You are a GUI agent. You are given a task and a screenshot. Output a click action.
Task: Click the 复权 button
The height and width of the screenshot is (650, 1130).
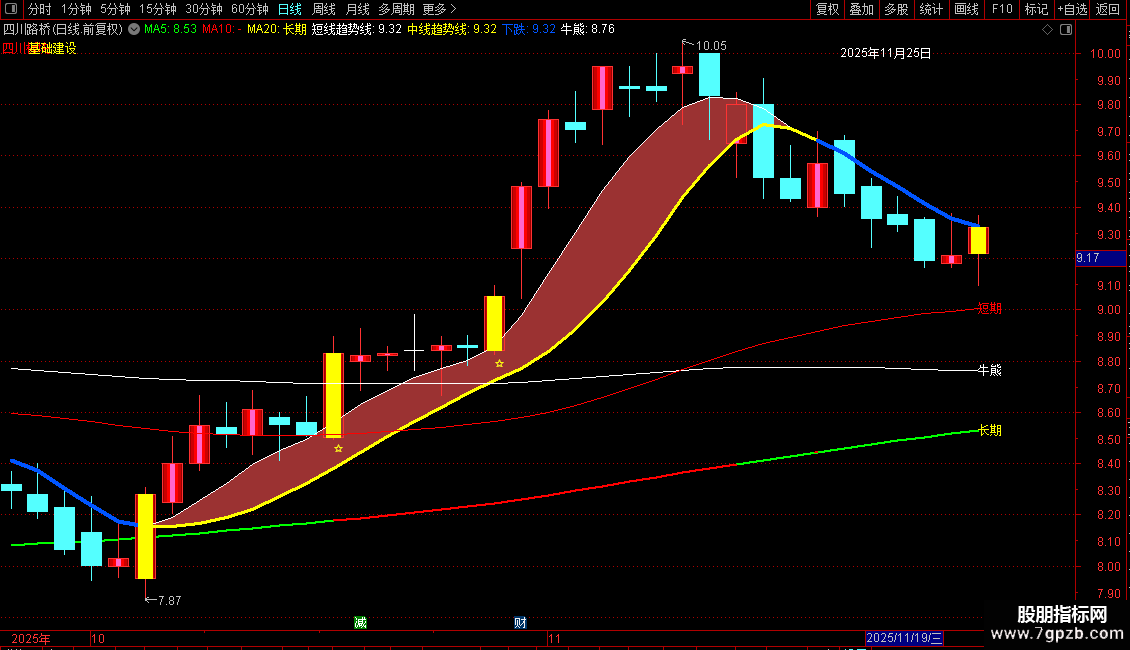coord(827,9)
